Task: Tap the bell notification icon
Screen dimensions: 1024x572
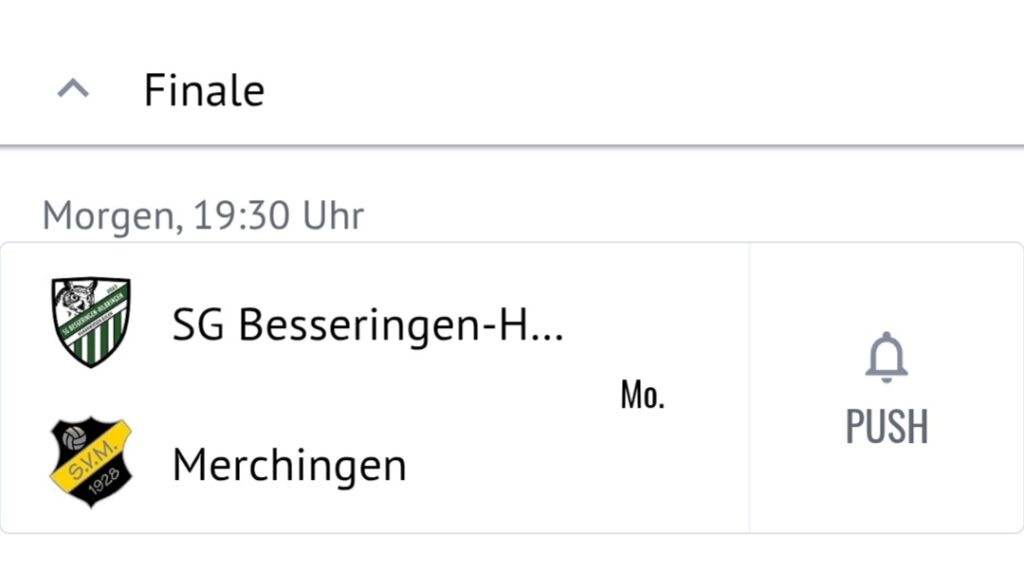Action: pyautogui.click(x=886, y=357)
